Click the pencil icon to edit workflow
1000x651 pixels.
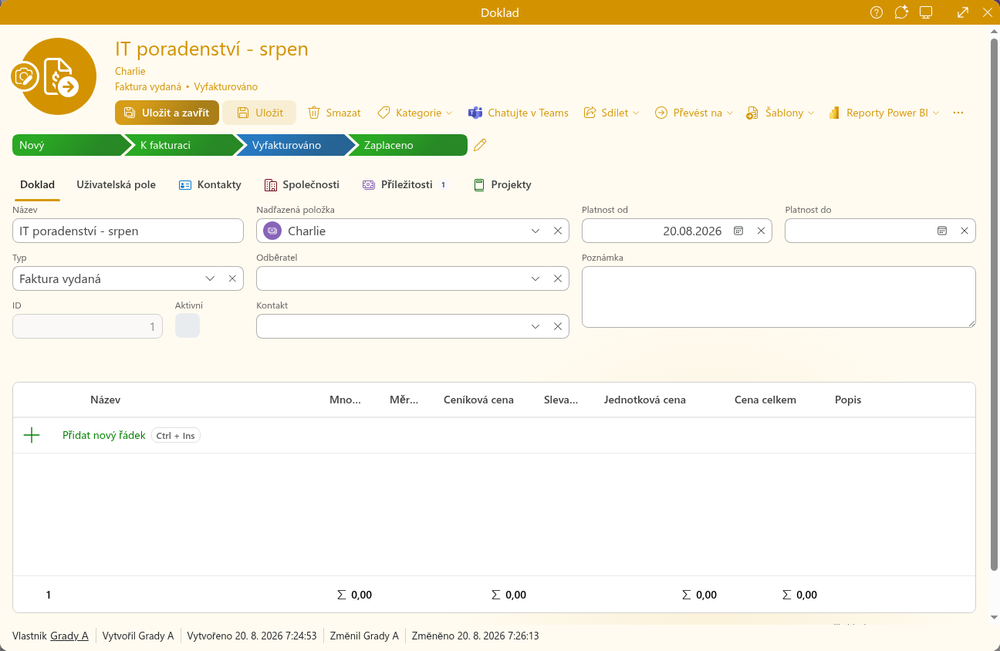pyautogui.click(x=480, y=145)
